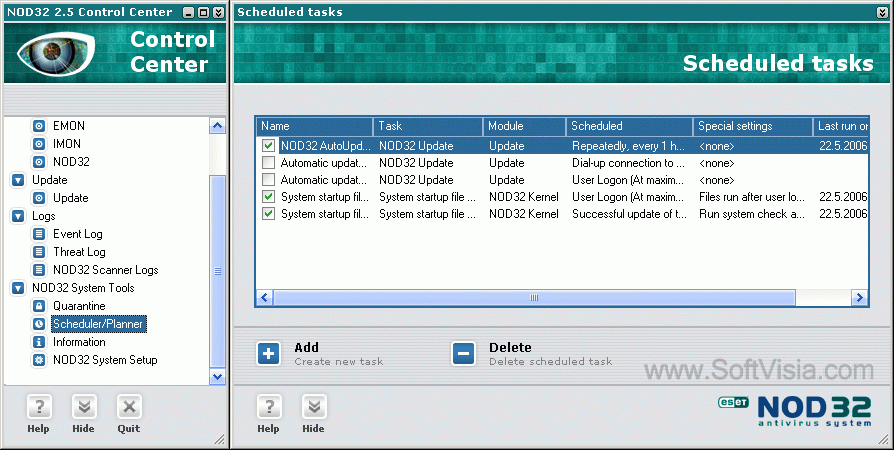Enable the unchecked User Logon update task checkbox
The image size is (894, 450).
click(x=269, y=180)
